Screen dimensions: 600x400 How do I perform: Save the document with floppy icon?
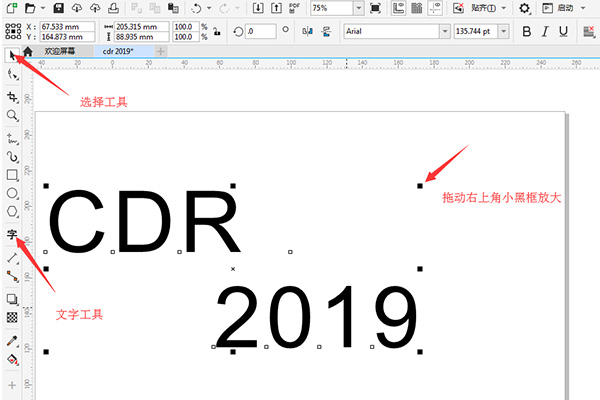58,8
